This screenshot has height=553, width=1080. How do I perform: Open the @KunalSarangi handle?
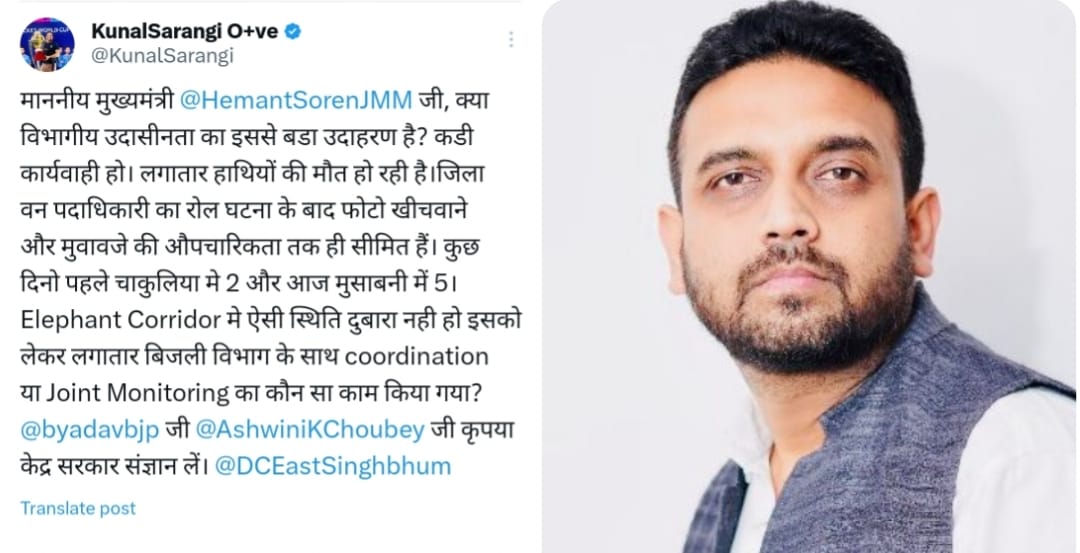click(x=163, y=56)
